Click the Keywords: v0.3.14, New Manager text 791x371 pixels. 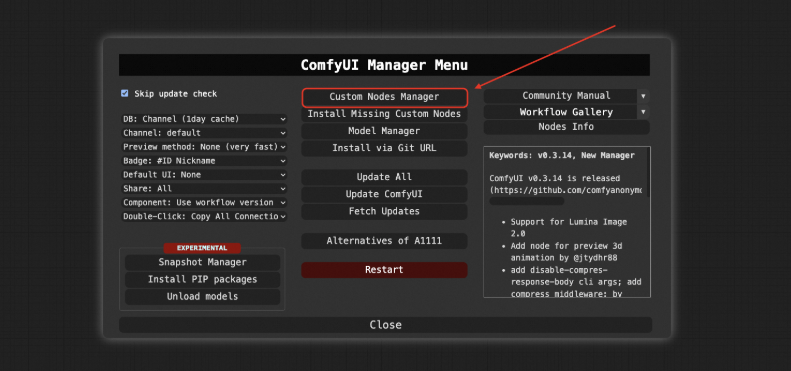[x=562, y=155]
